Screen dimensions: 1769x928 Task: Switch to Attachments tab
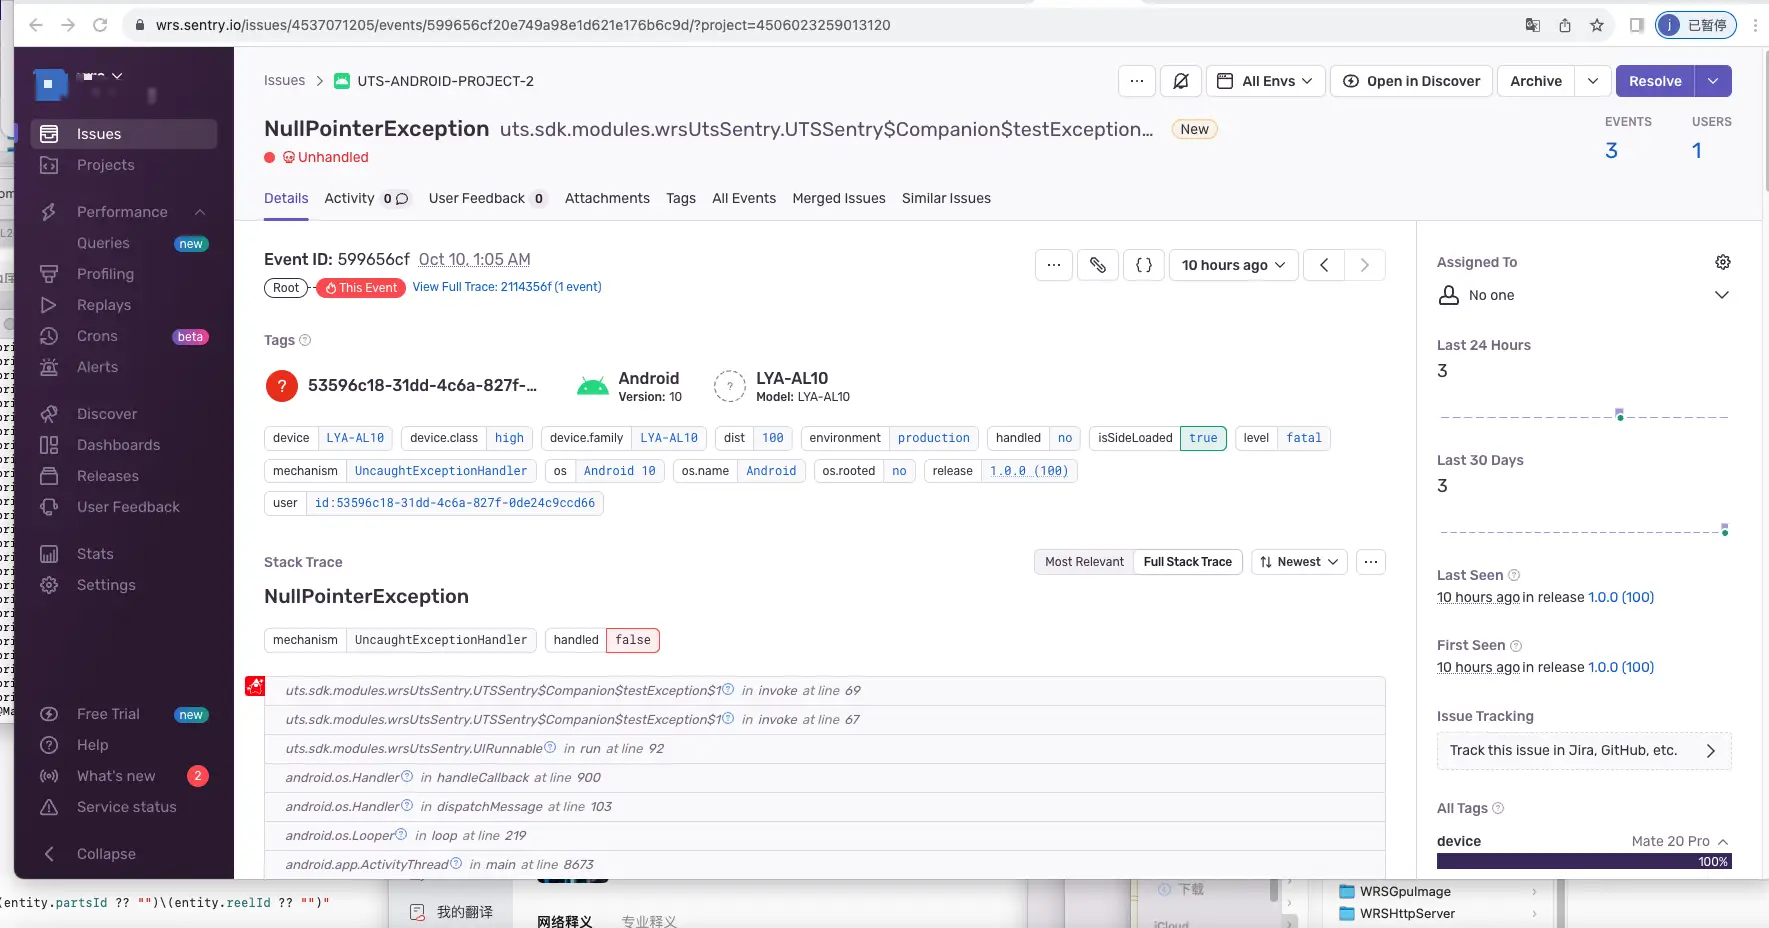coord(607,198)
